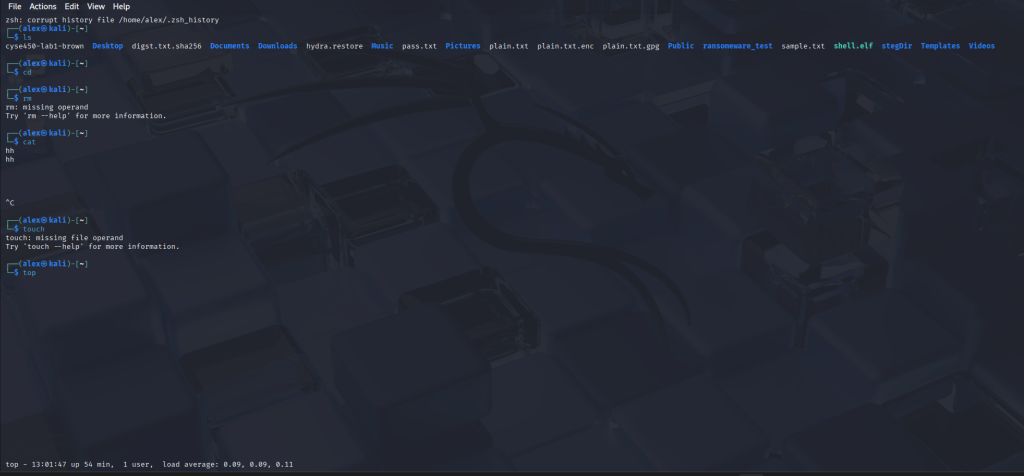
Task: Click the hydra.restore file name
Action: coord(334,46)
